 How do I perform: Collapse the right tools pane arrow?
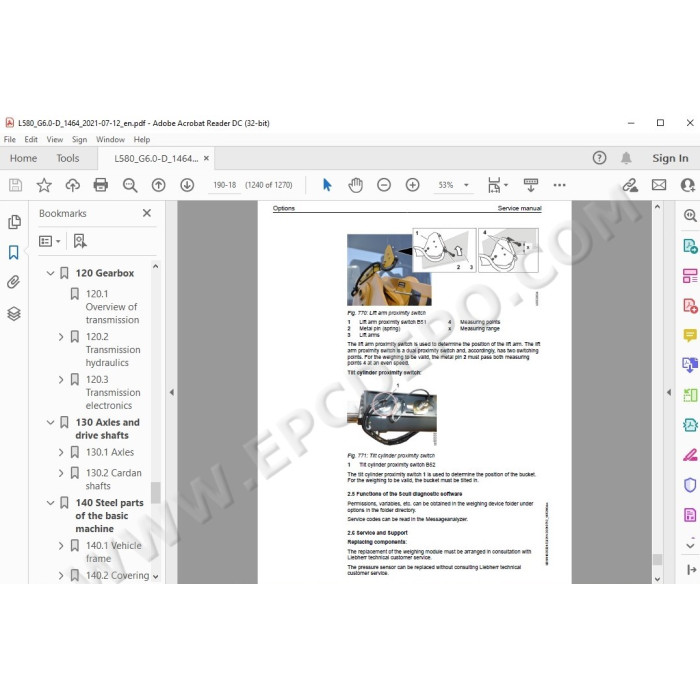point(669,392)
